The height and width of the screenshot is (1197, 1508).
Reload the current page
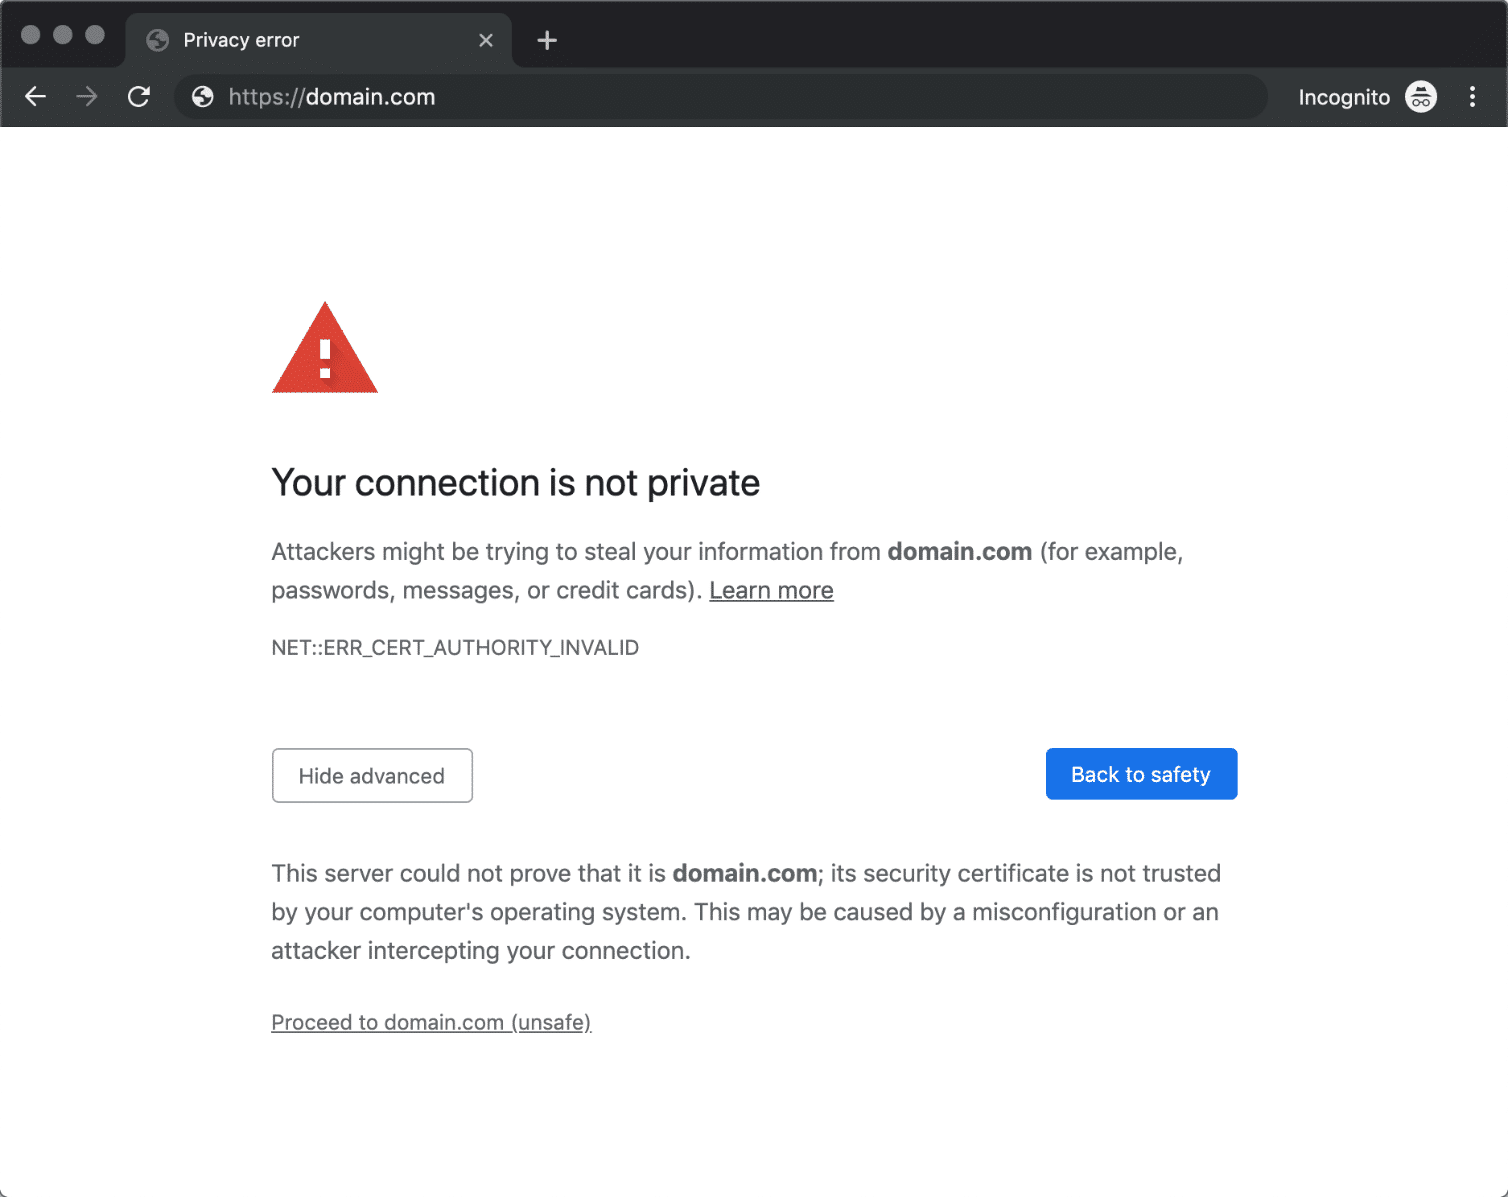140,96
